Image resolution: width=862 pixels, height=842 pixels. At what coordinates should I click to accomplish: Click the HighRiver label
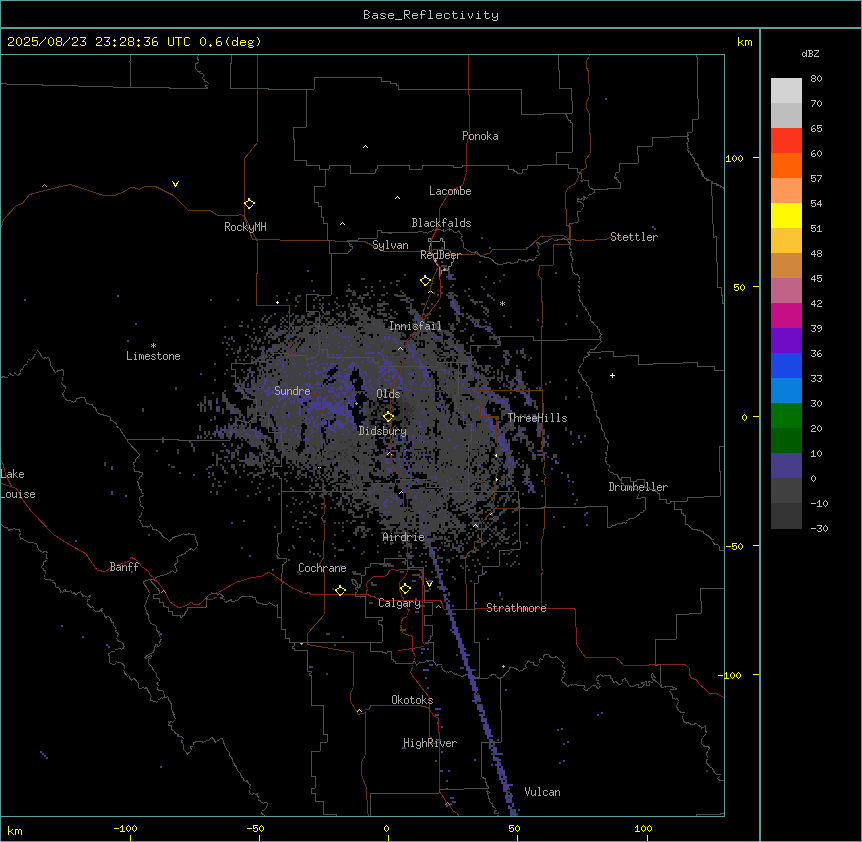click(430, 743)
